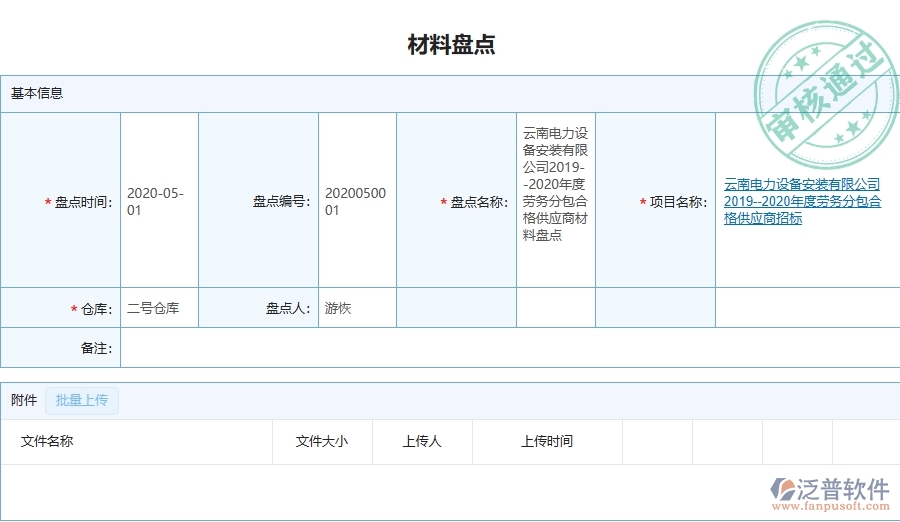Click the 盘点名称 value text

555,184
